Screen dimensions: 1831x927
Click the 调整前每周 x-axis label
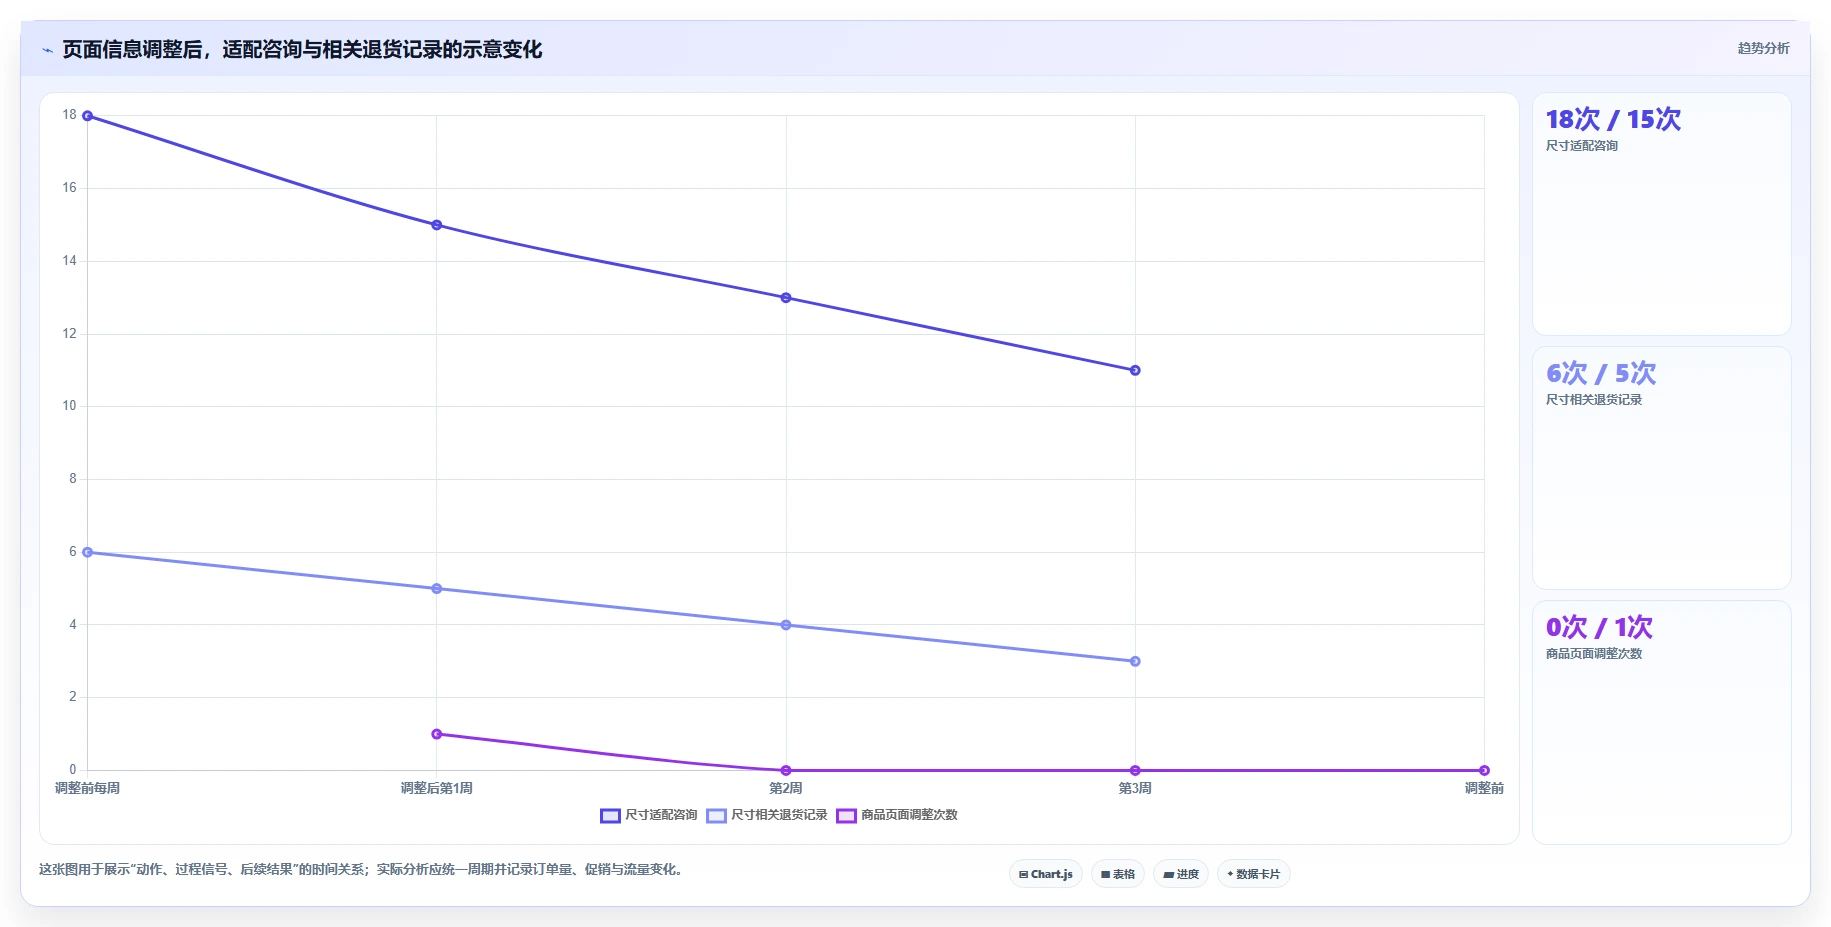88,788
